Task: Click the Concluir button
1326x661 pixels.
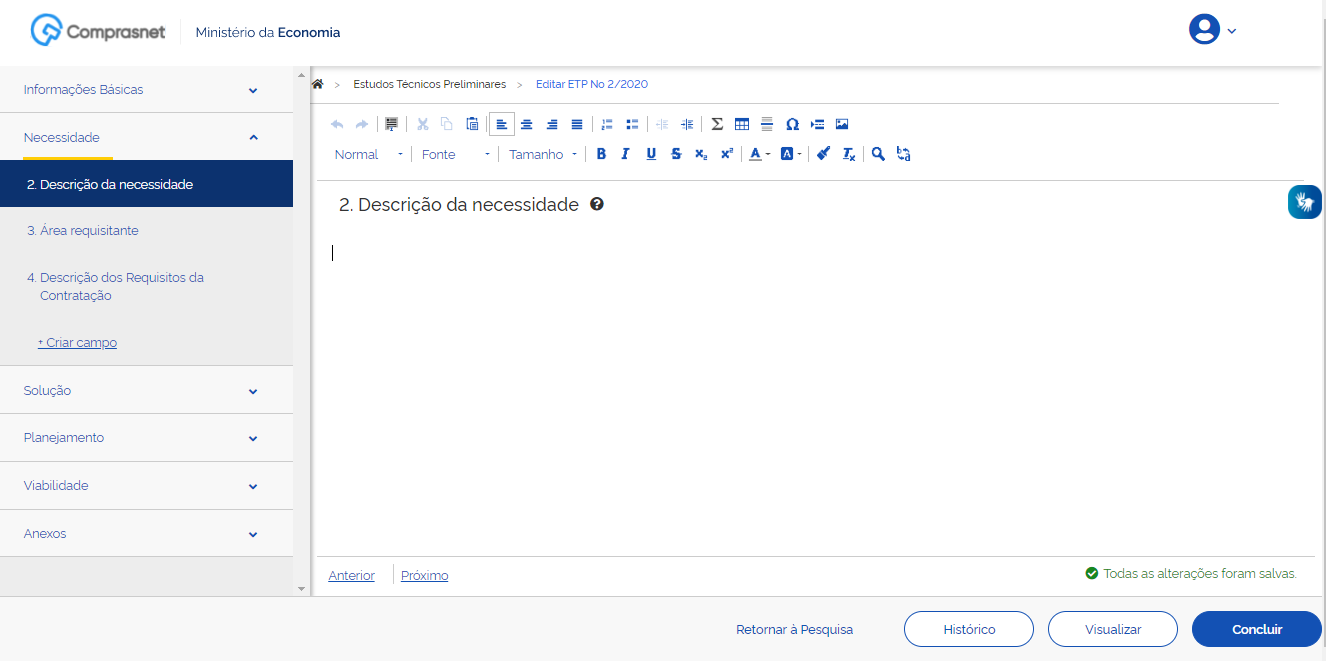Action: [1256, 629]
